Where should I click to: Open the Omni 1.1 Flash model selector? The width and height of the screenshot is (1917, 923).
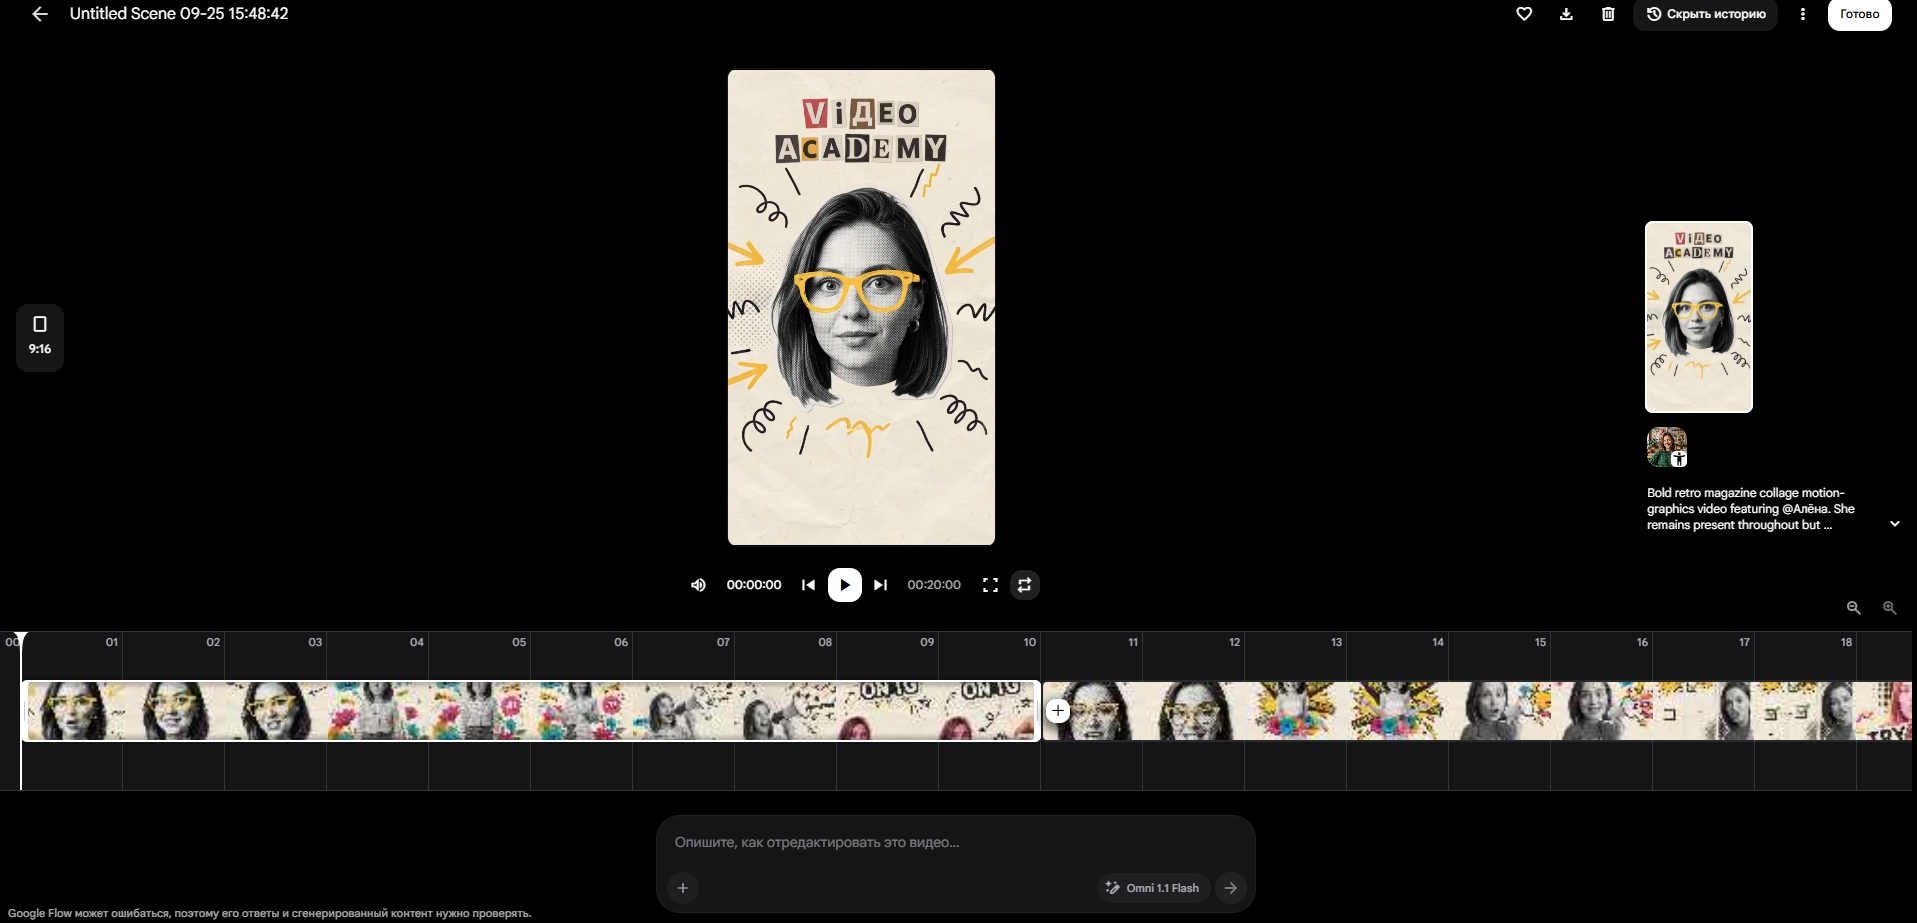pyautogui.click(x=1153, y=888)
